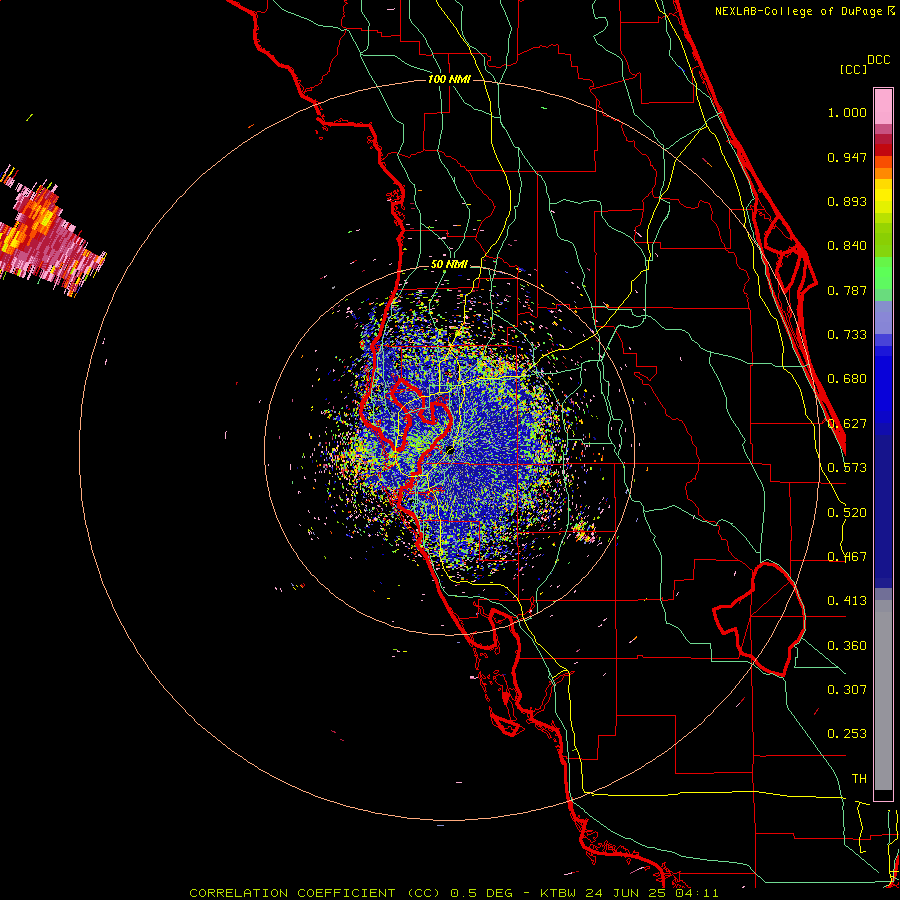Select the 0.573 scale value
This screenshot has width=900, height=900.
click(847, 468)
